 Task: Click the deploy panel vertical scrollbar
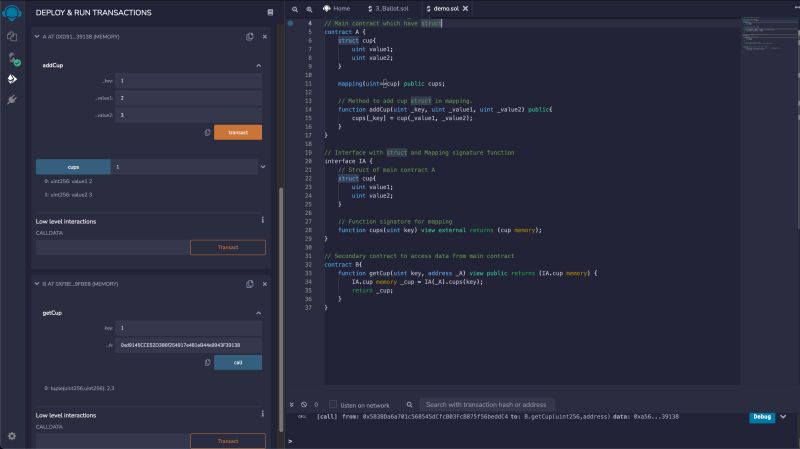281,309
